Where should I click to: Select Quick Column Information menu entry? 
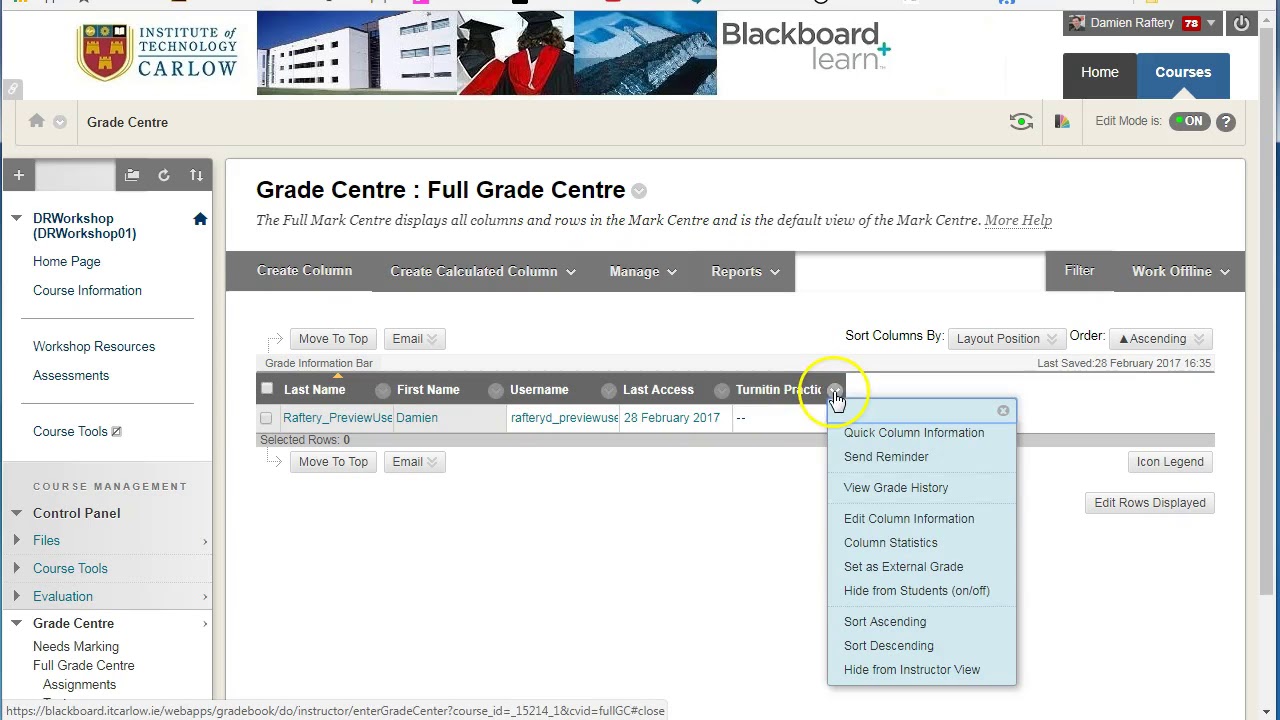(x=914, y=433)
